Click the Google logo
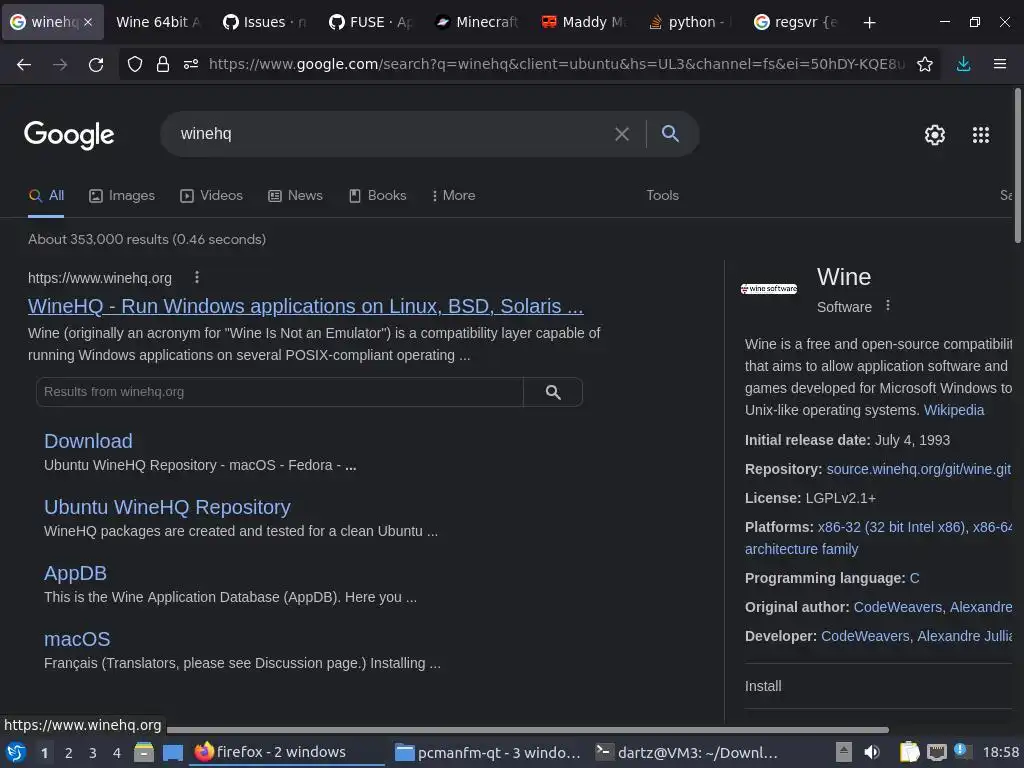This screenshot has height=768, width=1024. pos(69,135)
